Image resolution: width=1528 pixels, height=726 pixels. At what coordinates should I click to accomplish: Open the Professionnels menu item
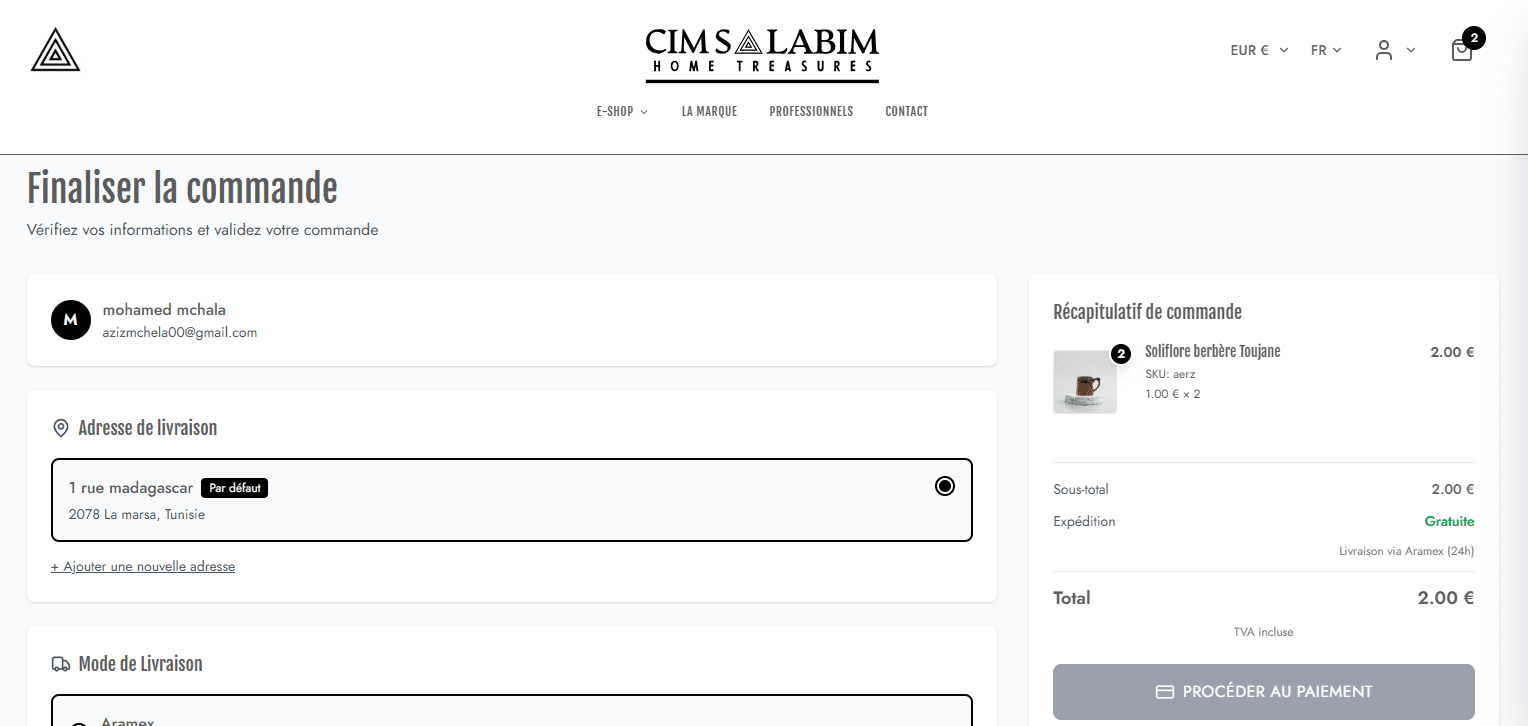click(811, 111)
